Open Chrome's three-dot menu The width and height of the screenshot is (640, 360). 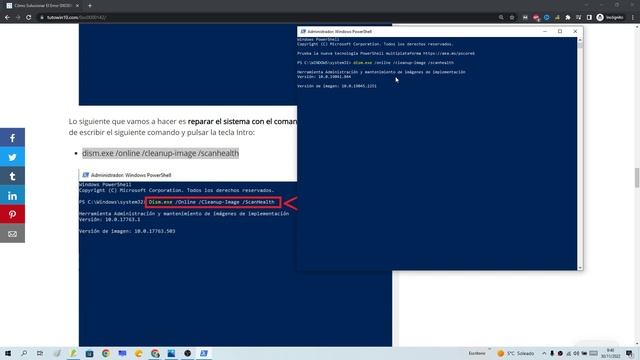633,18
